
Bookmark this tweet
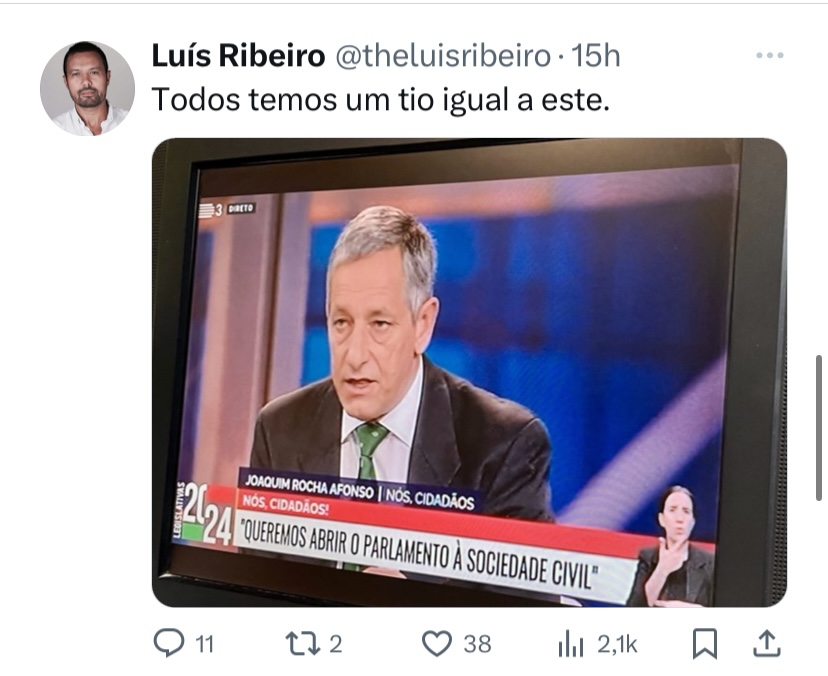coord(704,643)
